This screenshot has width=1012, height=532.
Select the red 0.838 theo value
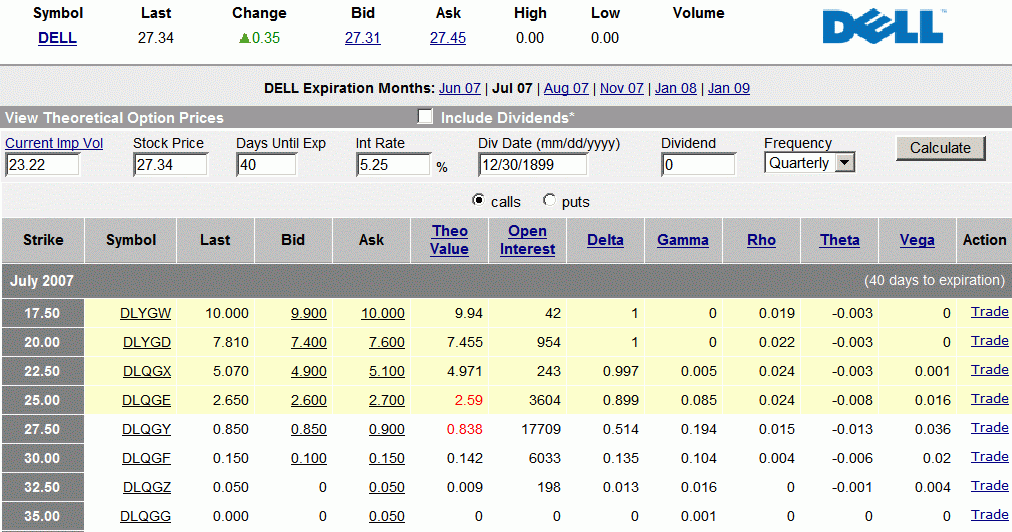click(465, 429)
